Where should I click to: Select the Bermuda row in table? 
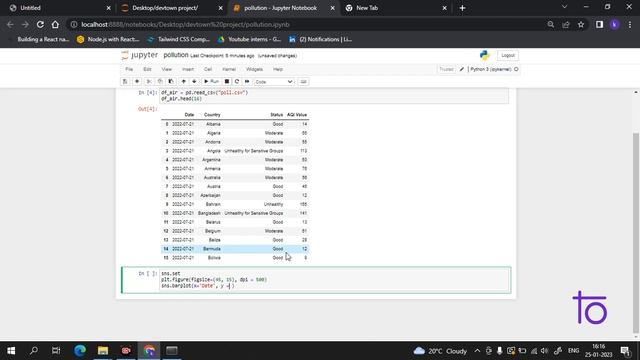coord(235,249)
